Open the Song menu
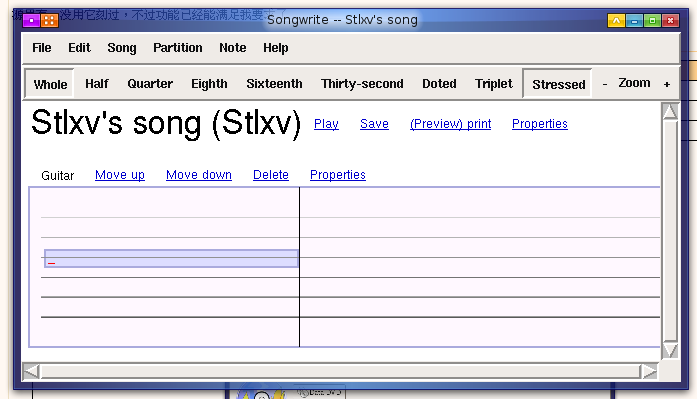Image resolution: width=697 pixels, height=399 pixels. point(122,48)
